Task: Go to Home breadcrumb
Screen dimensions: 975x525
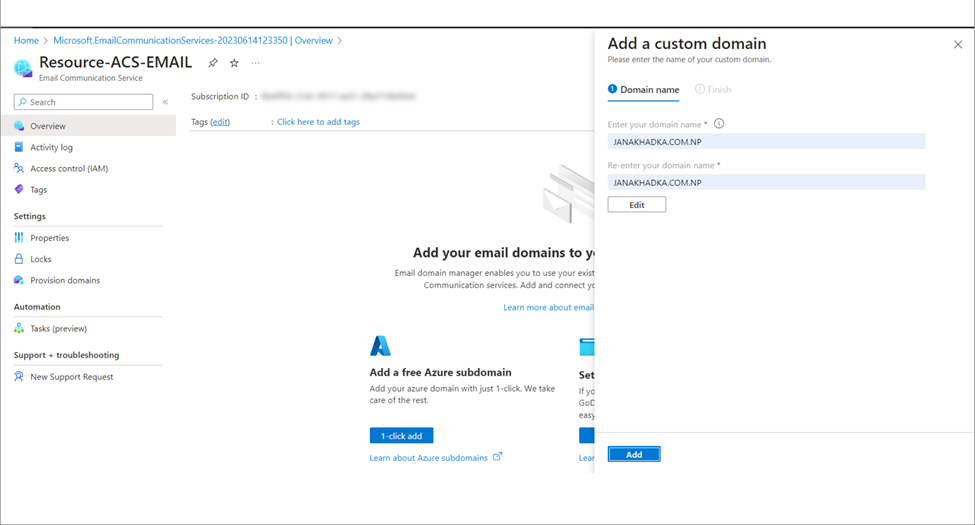Action: (26, 40)
